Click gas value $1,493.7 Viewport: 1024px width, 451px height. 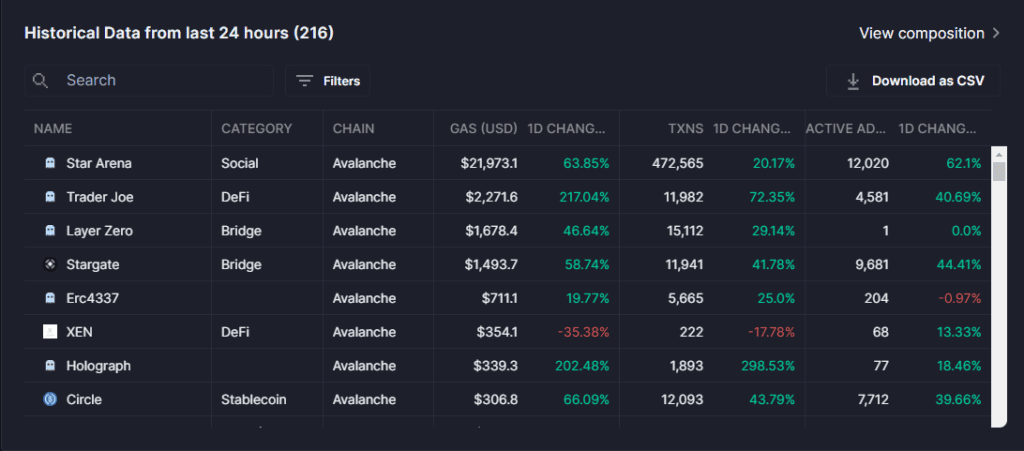[x=492, y=264]
